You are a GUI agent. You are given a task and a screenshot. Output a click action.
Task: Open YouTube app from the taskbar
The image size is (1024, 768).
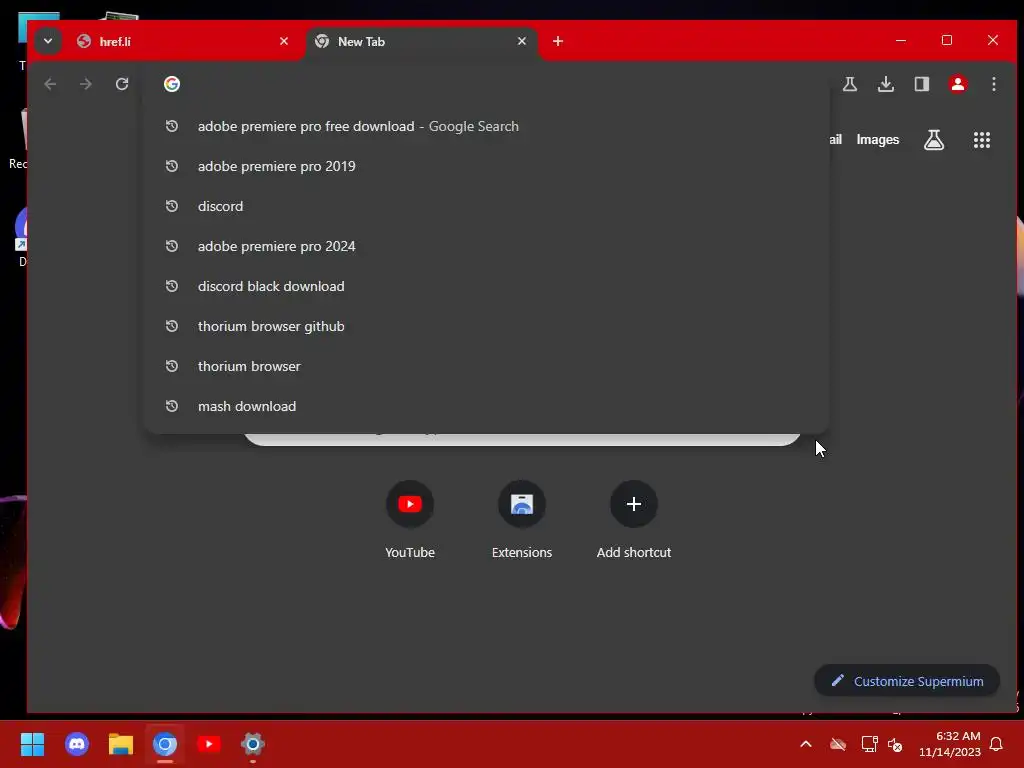(209, 744)
